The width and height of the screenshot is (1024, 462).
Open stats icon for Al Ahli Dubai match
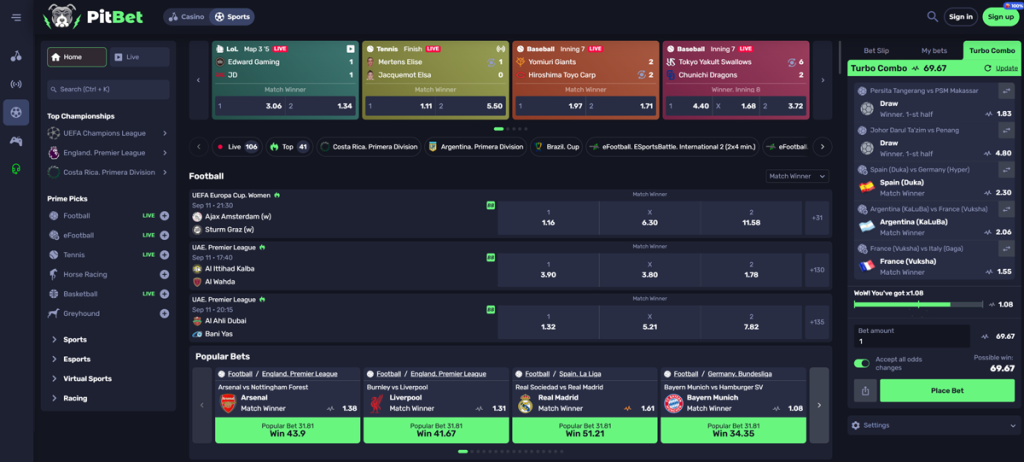(490, 310)
